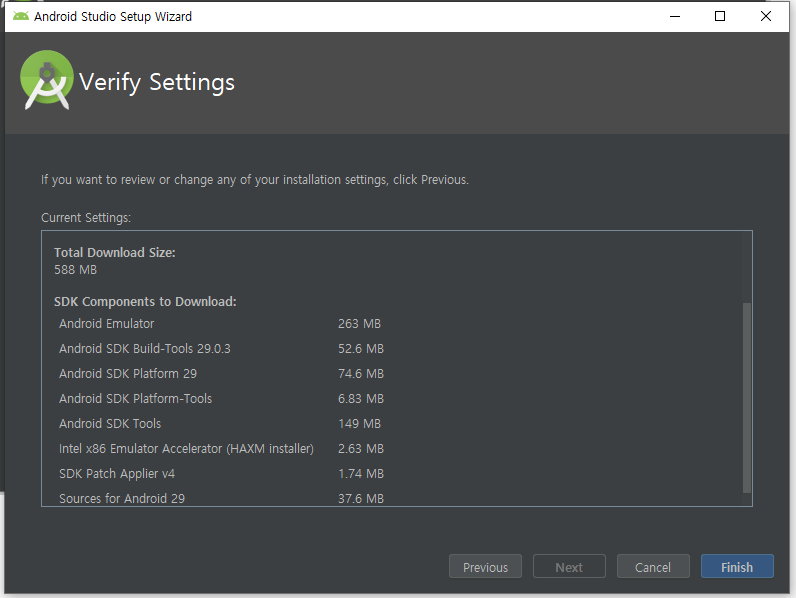Click the 2.63 MB size value
Image resolution: width=796 pixels, height=598 pixels.
(361, 449)
